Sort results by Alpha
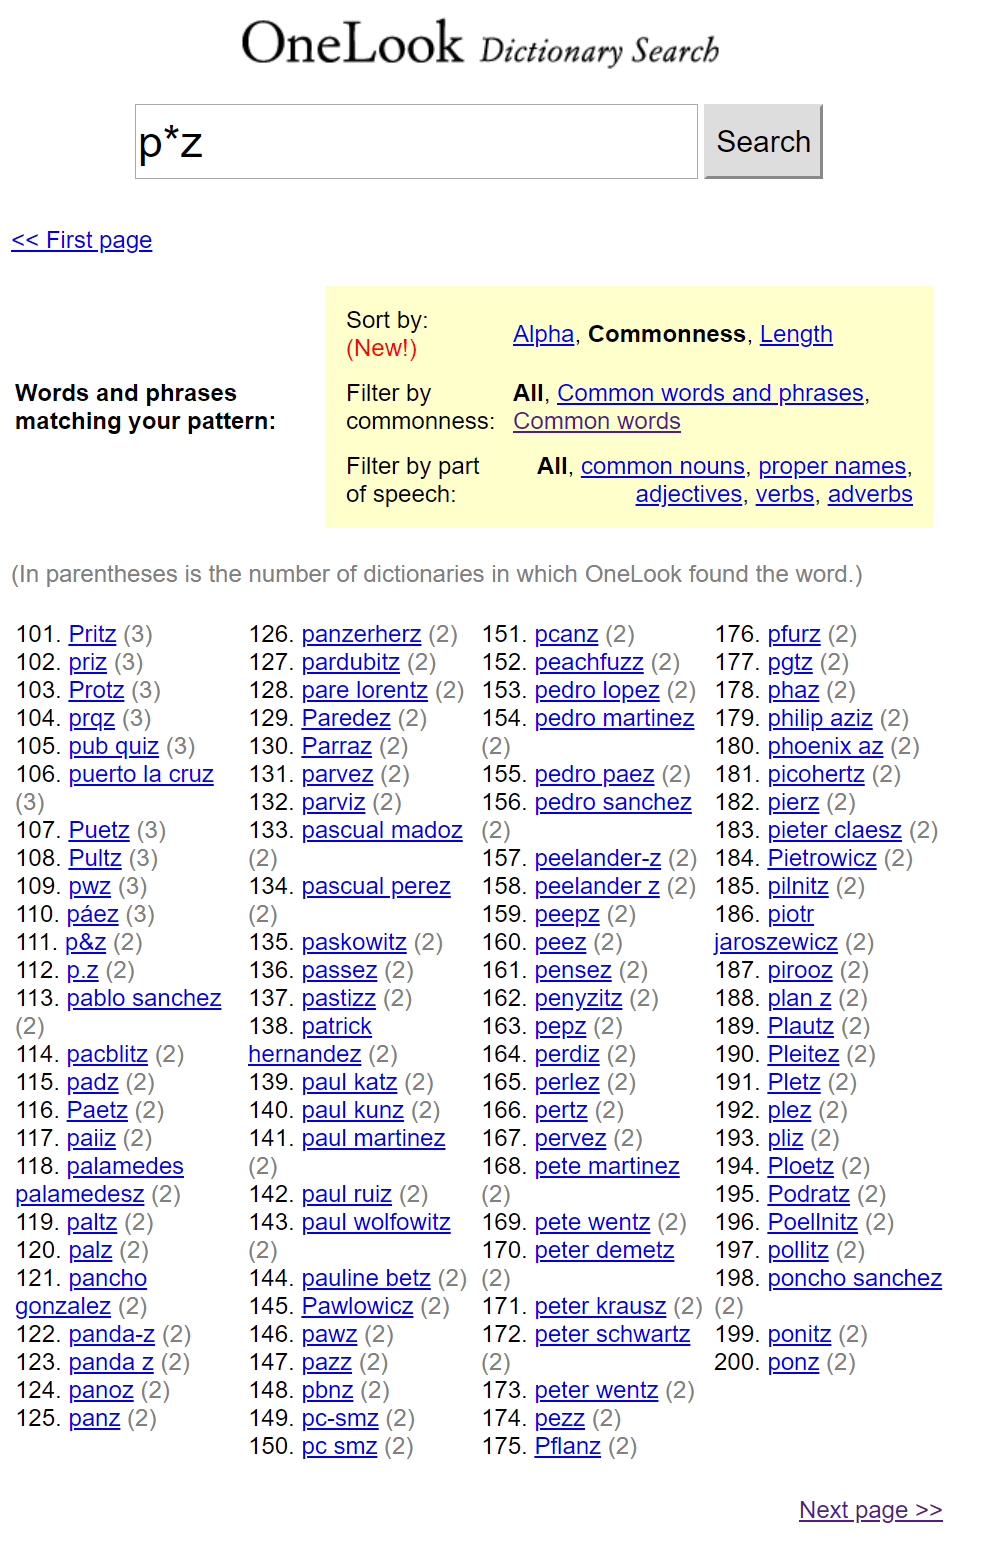This screenshot has width=985, height=1541. (544, 334)
